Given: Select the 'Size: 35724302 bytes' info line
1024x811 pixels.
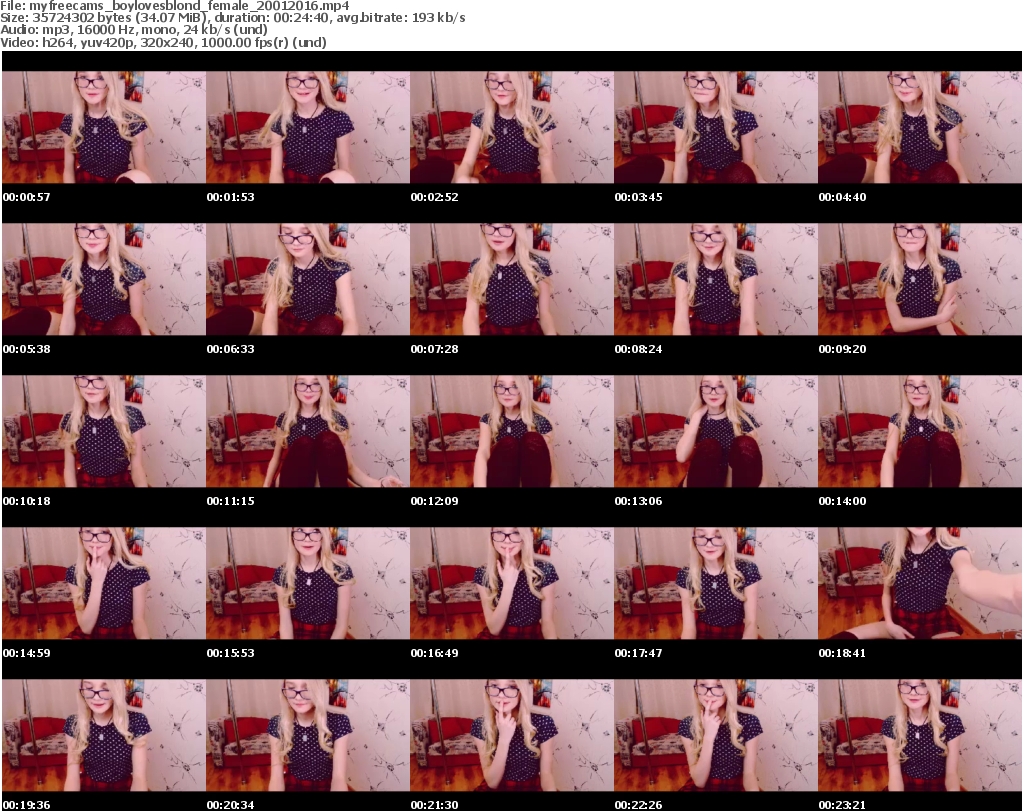Looking at the screenshot, I should tap(232, 18).
